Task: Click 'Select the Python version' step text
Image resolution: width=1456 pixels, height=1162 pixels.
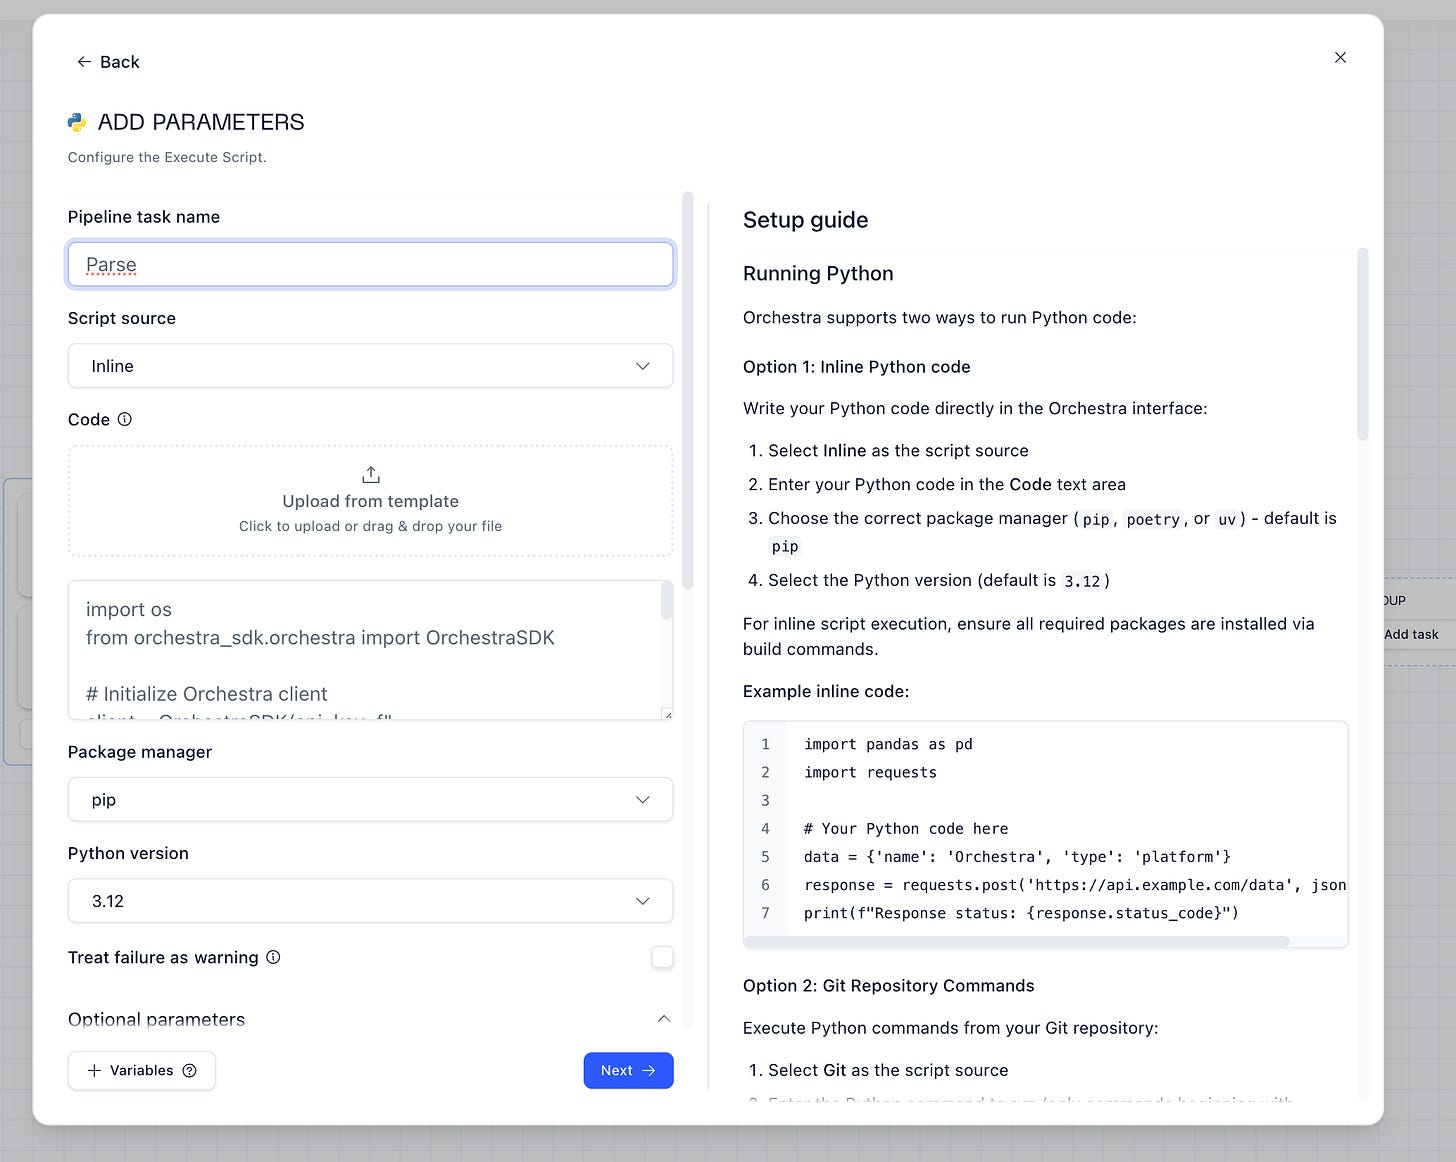Action: pyautogui.click(x=938, y=580)
